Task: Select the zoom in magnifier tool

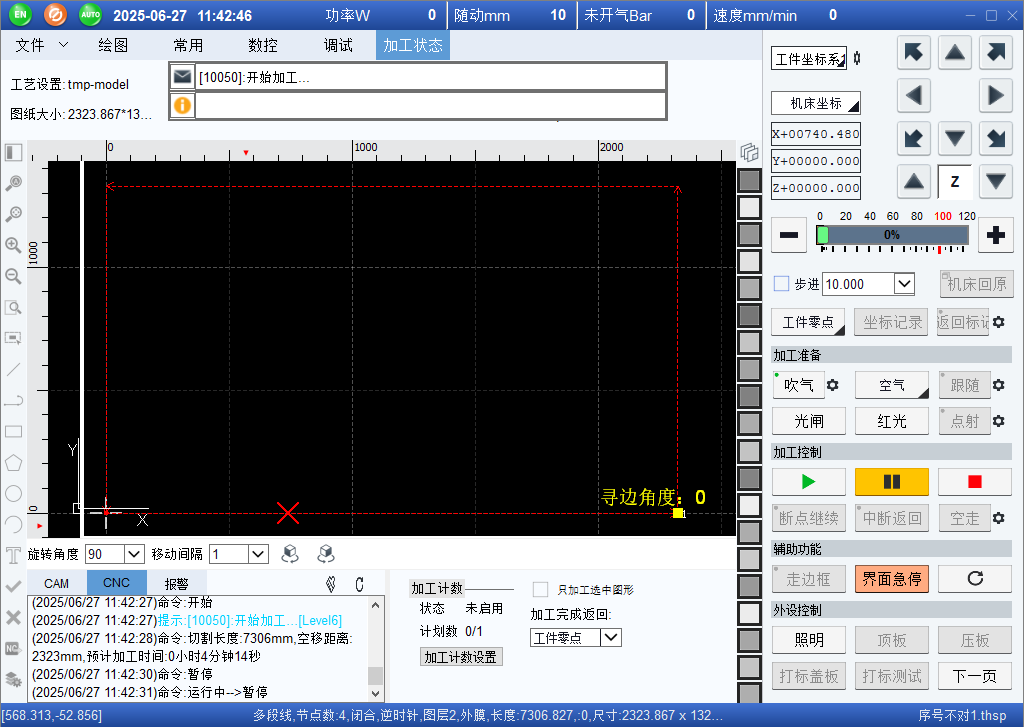Action: click(x=14, y=245)
